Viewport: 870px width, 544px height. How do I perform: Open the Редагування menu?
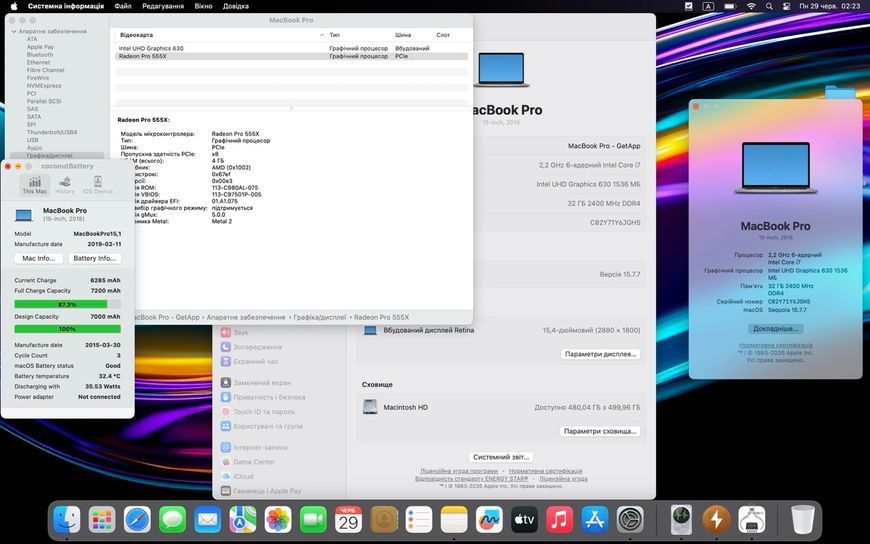[x=163, y=6]
